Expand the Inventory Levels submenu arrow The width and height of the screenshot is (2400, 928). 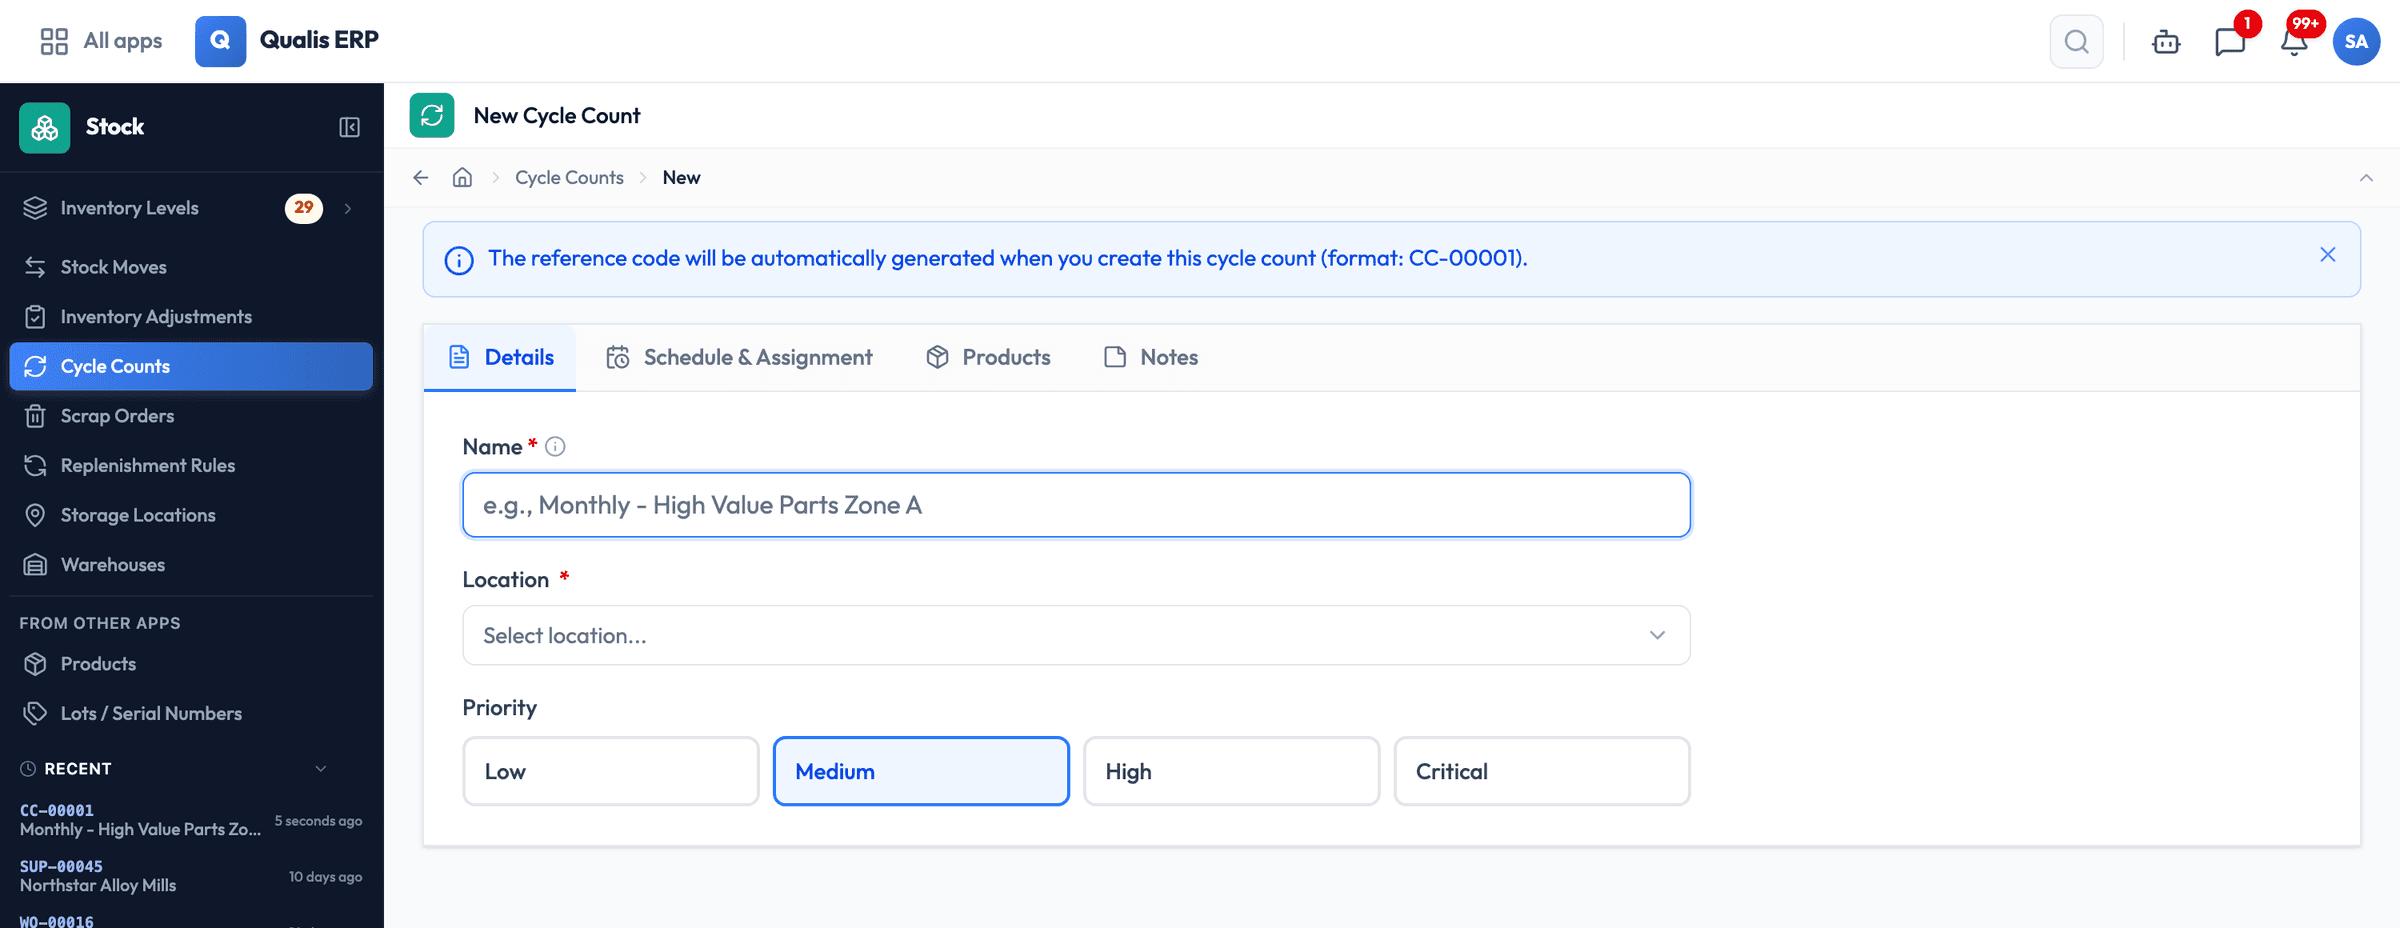[348, 208]
